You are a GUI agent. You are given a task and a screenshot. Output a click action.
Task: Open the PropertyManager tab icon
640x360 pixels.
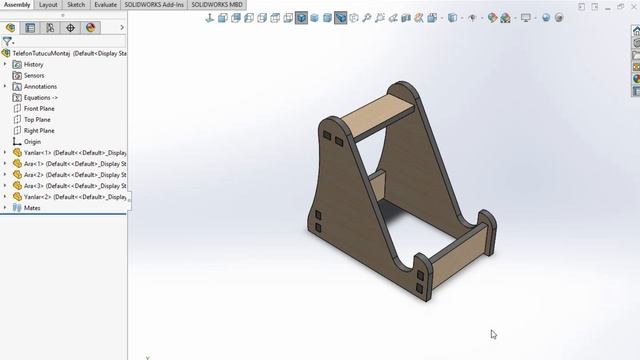(30, 28)
